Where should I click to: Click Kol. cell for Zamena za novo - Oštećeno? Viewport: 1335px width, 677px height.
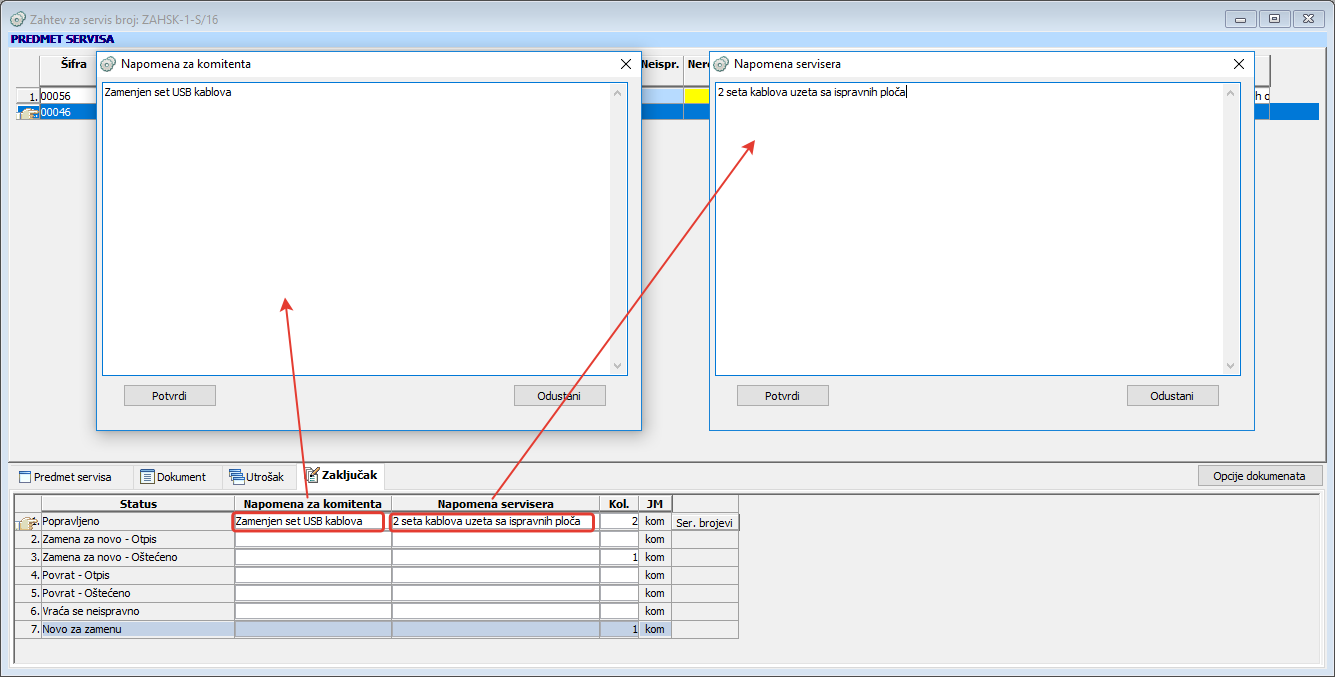tap(620, 557)
